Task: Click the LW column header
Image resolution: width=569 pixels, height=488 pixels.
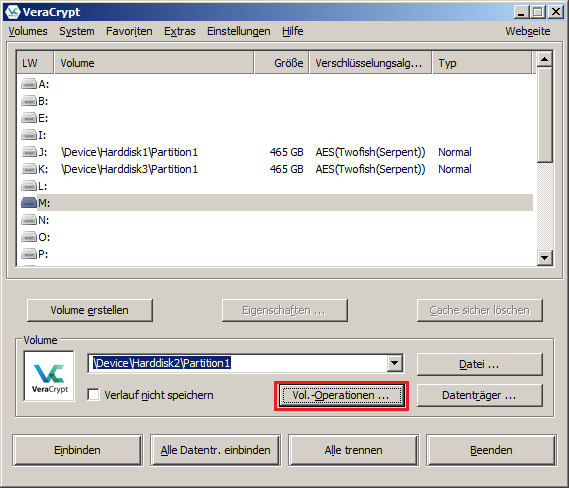Action: [35, 63]
